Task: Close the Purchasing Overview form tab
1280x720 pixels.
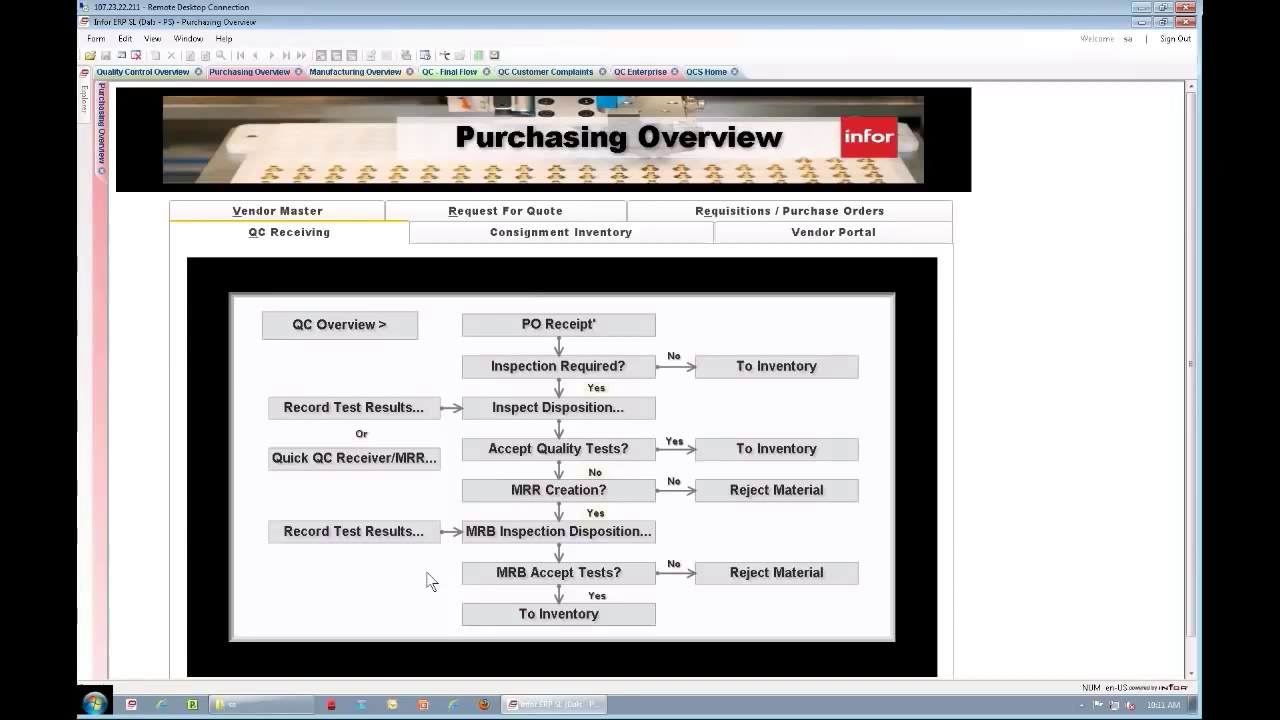Action: click(x=298, y=72)
